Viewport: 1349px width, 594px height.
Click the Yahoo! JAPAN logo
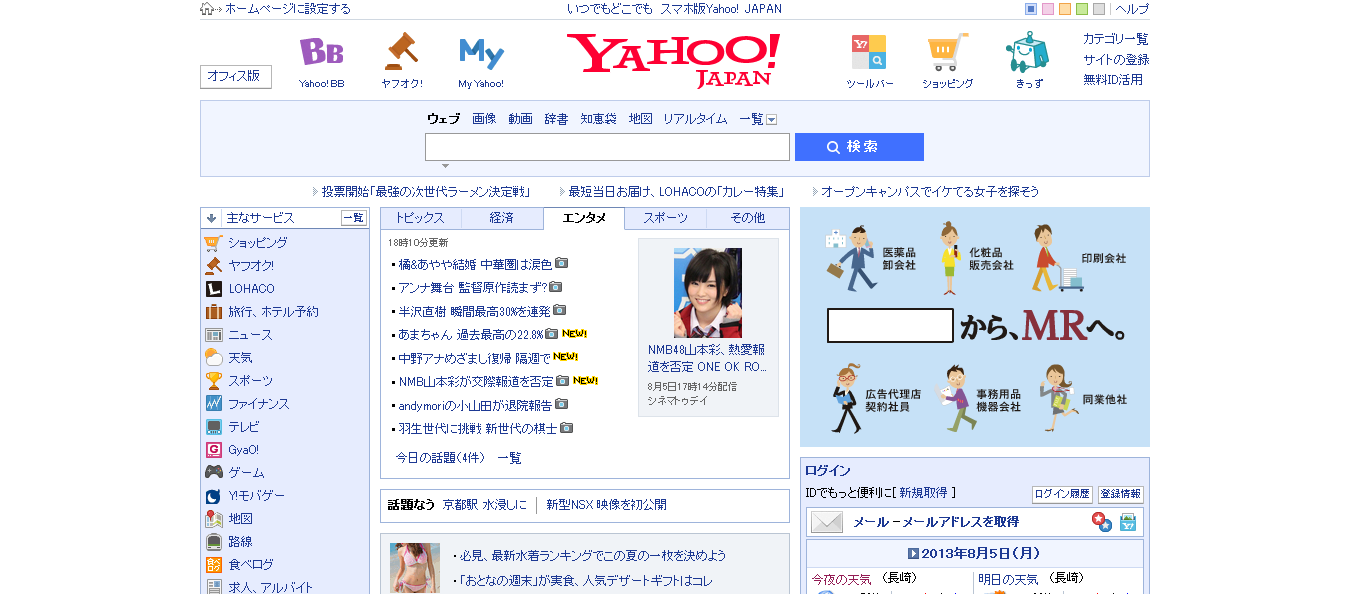[x=673, y=59]
